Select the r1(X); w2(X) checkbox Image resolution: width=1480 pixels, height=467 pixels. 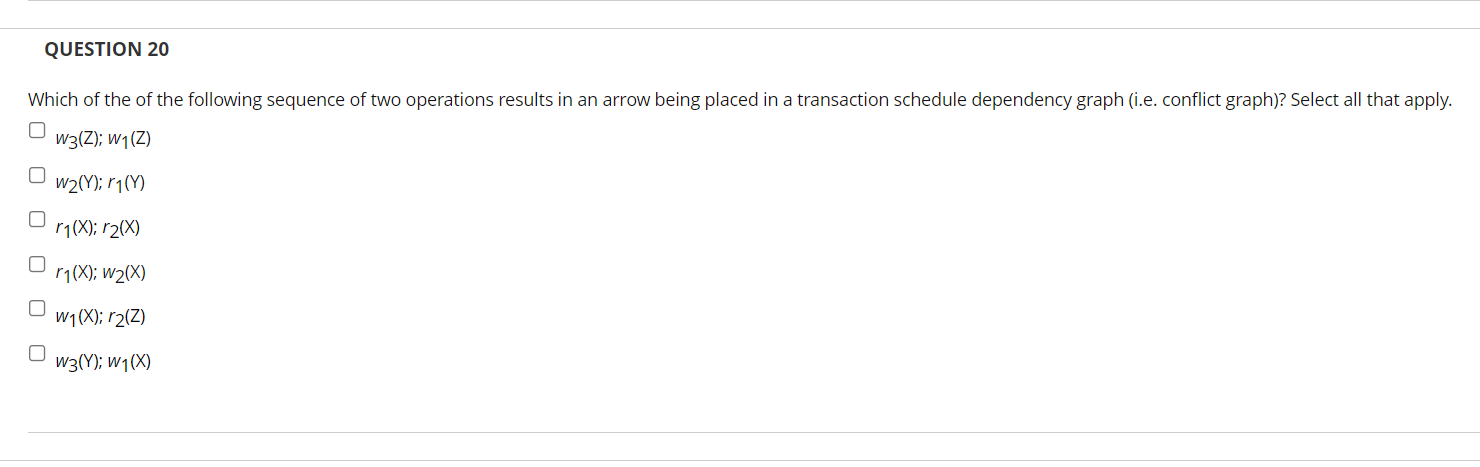coord(37,264)
